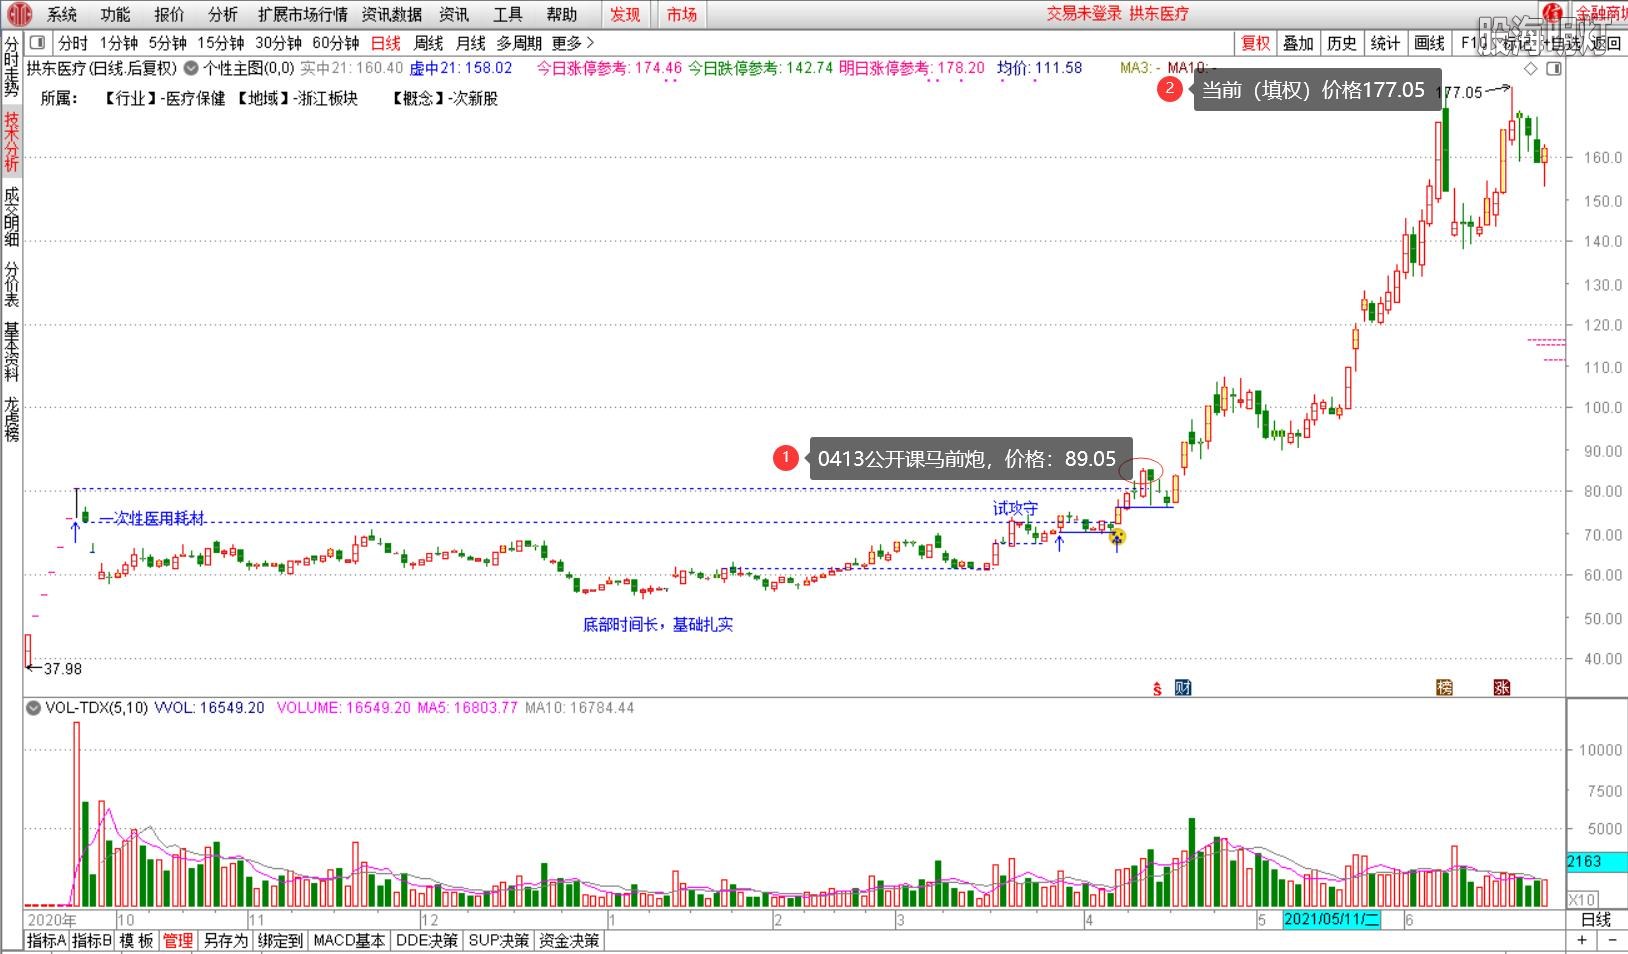Viewport: 1628px width, 954px height.
Task: Click the 指标A tab
Action: point(46,941)
